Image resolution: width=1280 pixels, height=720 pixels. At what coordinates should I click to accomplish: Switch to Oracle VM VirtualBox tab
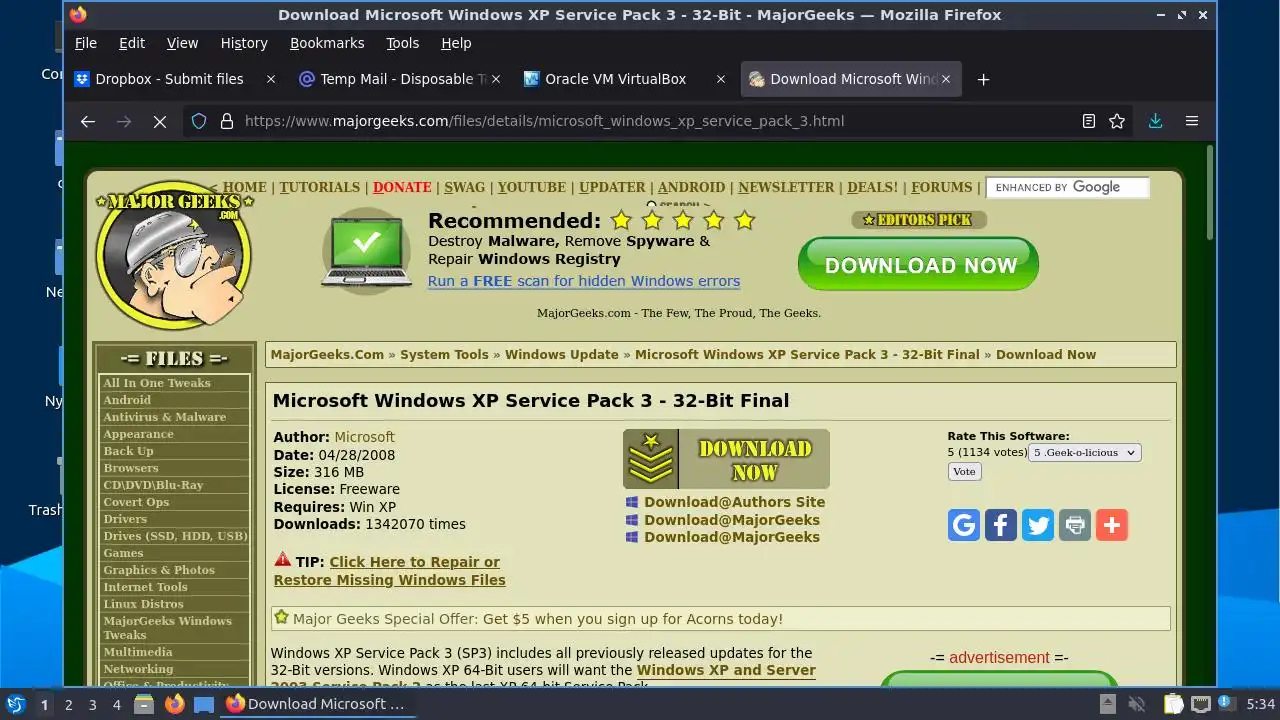click(x=615, y=79)
